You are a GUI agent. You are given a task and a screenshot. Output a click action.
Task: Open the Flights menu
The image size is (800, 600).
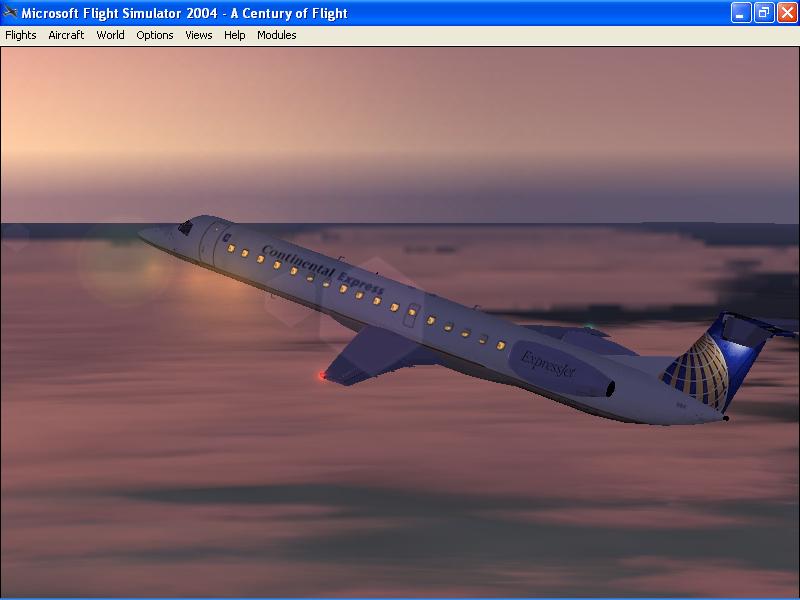click(21, 35)
